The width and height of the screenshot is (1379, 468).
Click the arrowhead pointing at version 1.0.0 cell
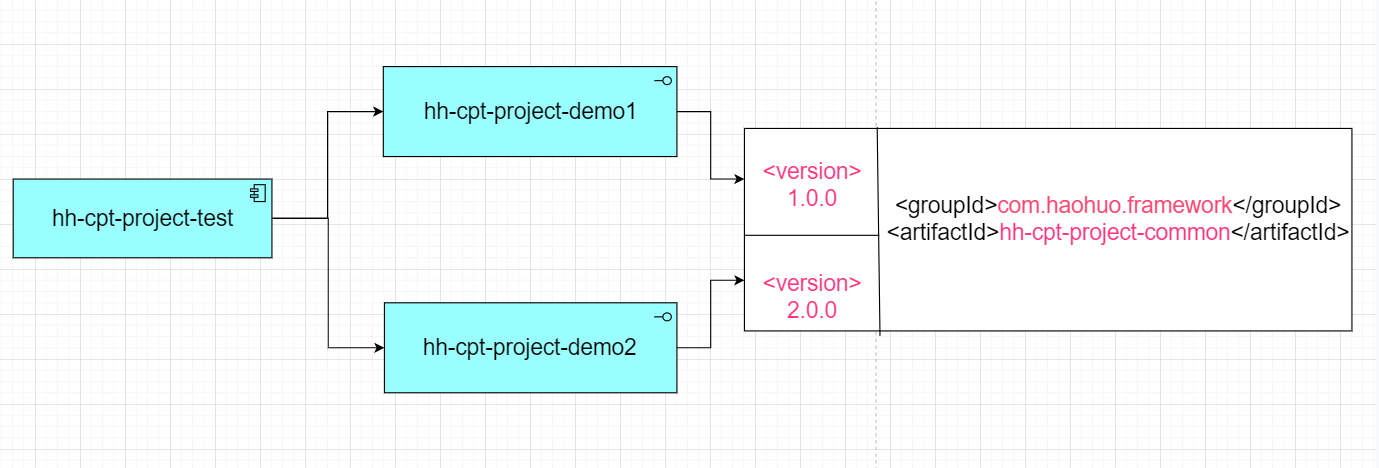738,180
